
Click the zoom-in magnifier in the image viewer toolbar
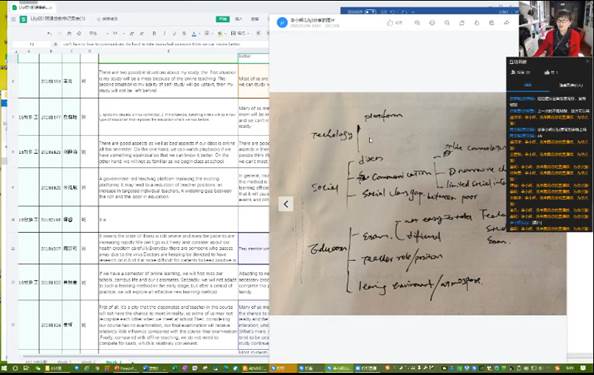pyautogui.click(x=417, y=23)
